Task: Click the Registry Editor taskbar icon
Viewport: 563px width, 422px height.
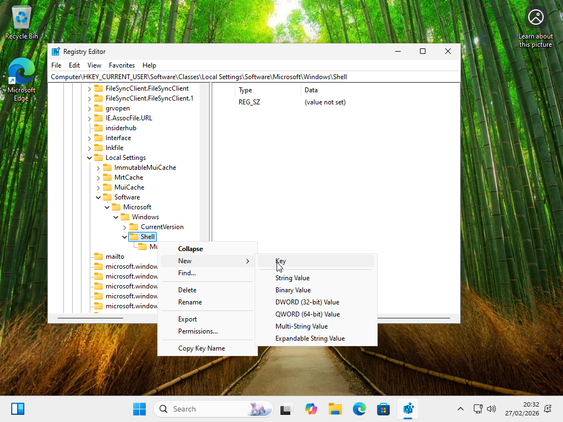Action: coord(408,409)
